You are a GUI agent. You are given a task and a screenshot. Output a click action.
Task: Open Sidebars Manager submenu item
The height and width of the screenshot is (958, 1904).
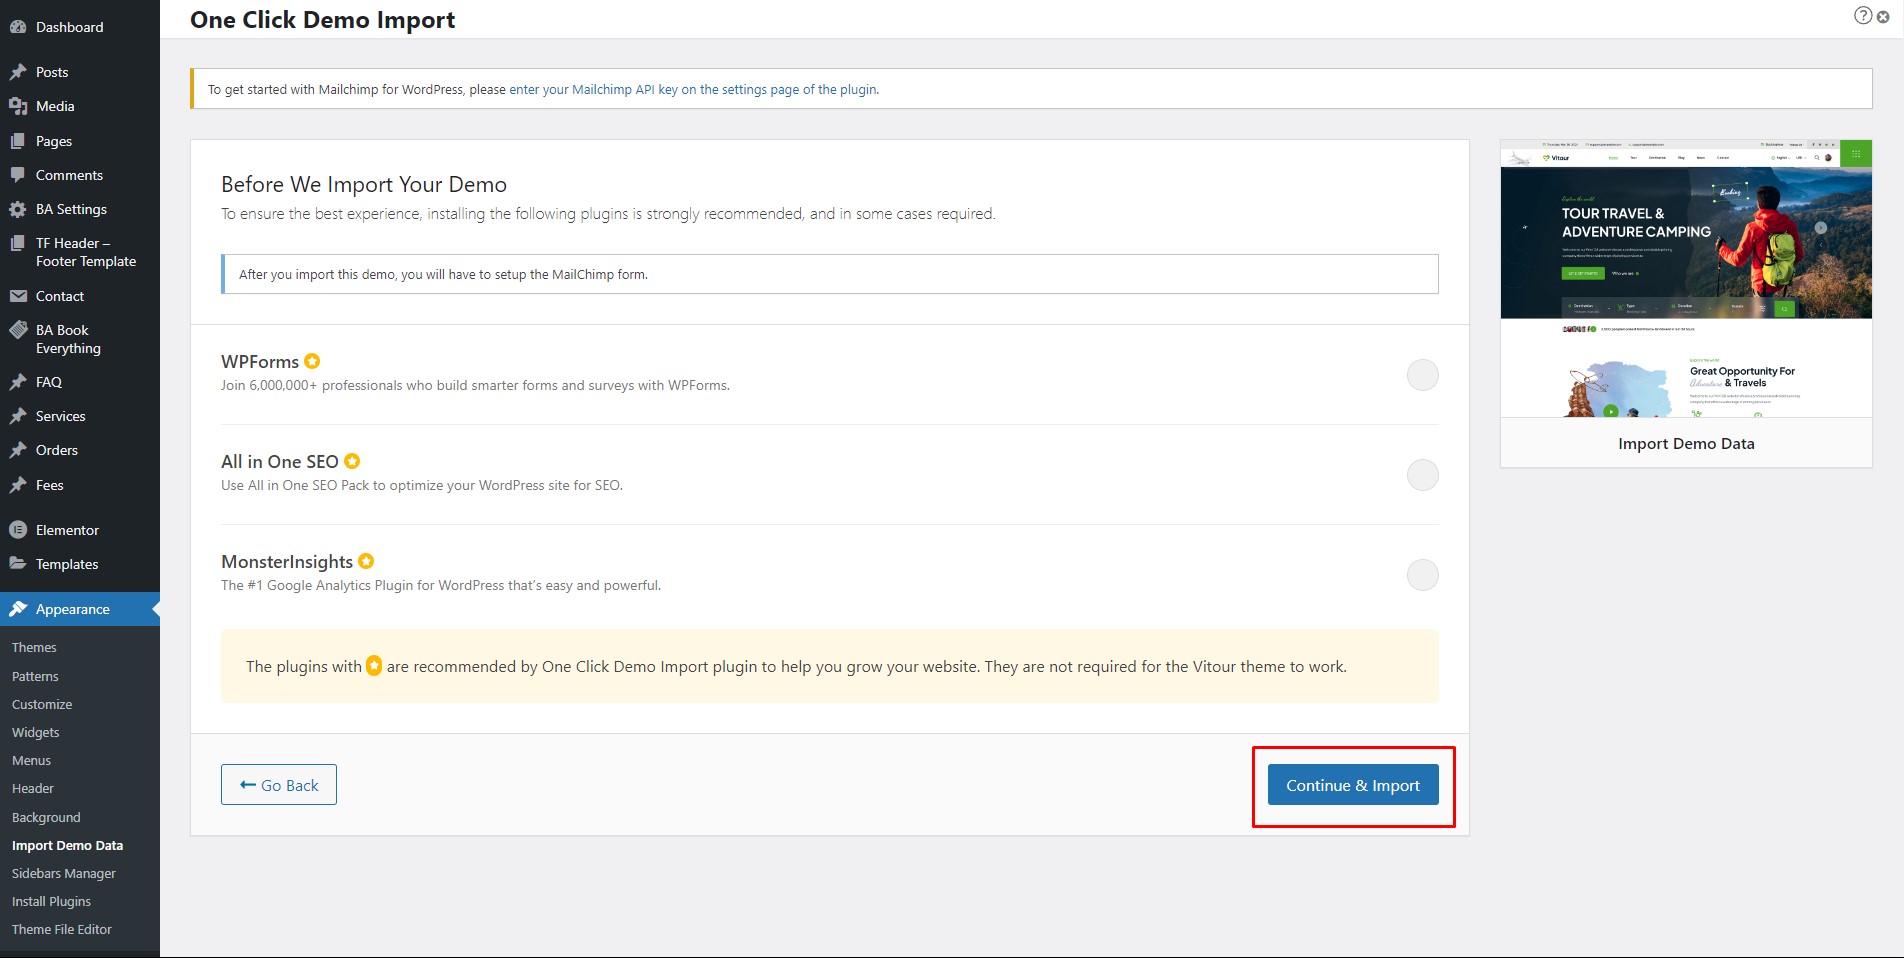click(x=64, y=873)
